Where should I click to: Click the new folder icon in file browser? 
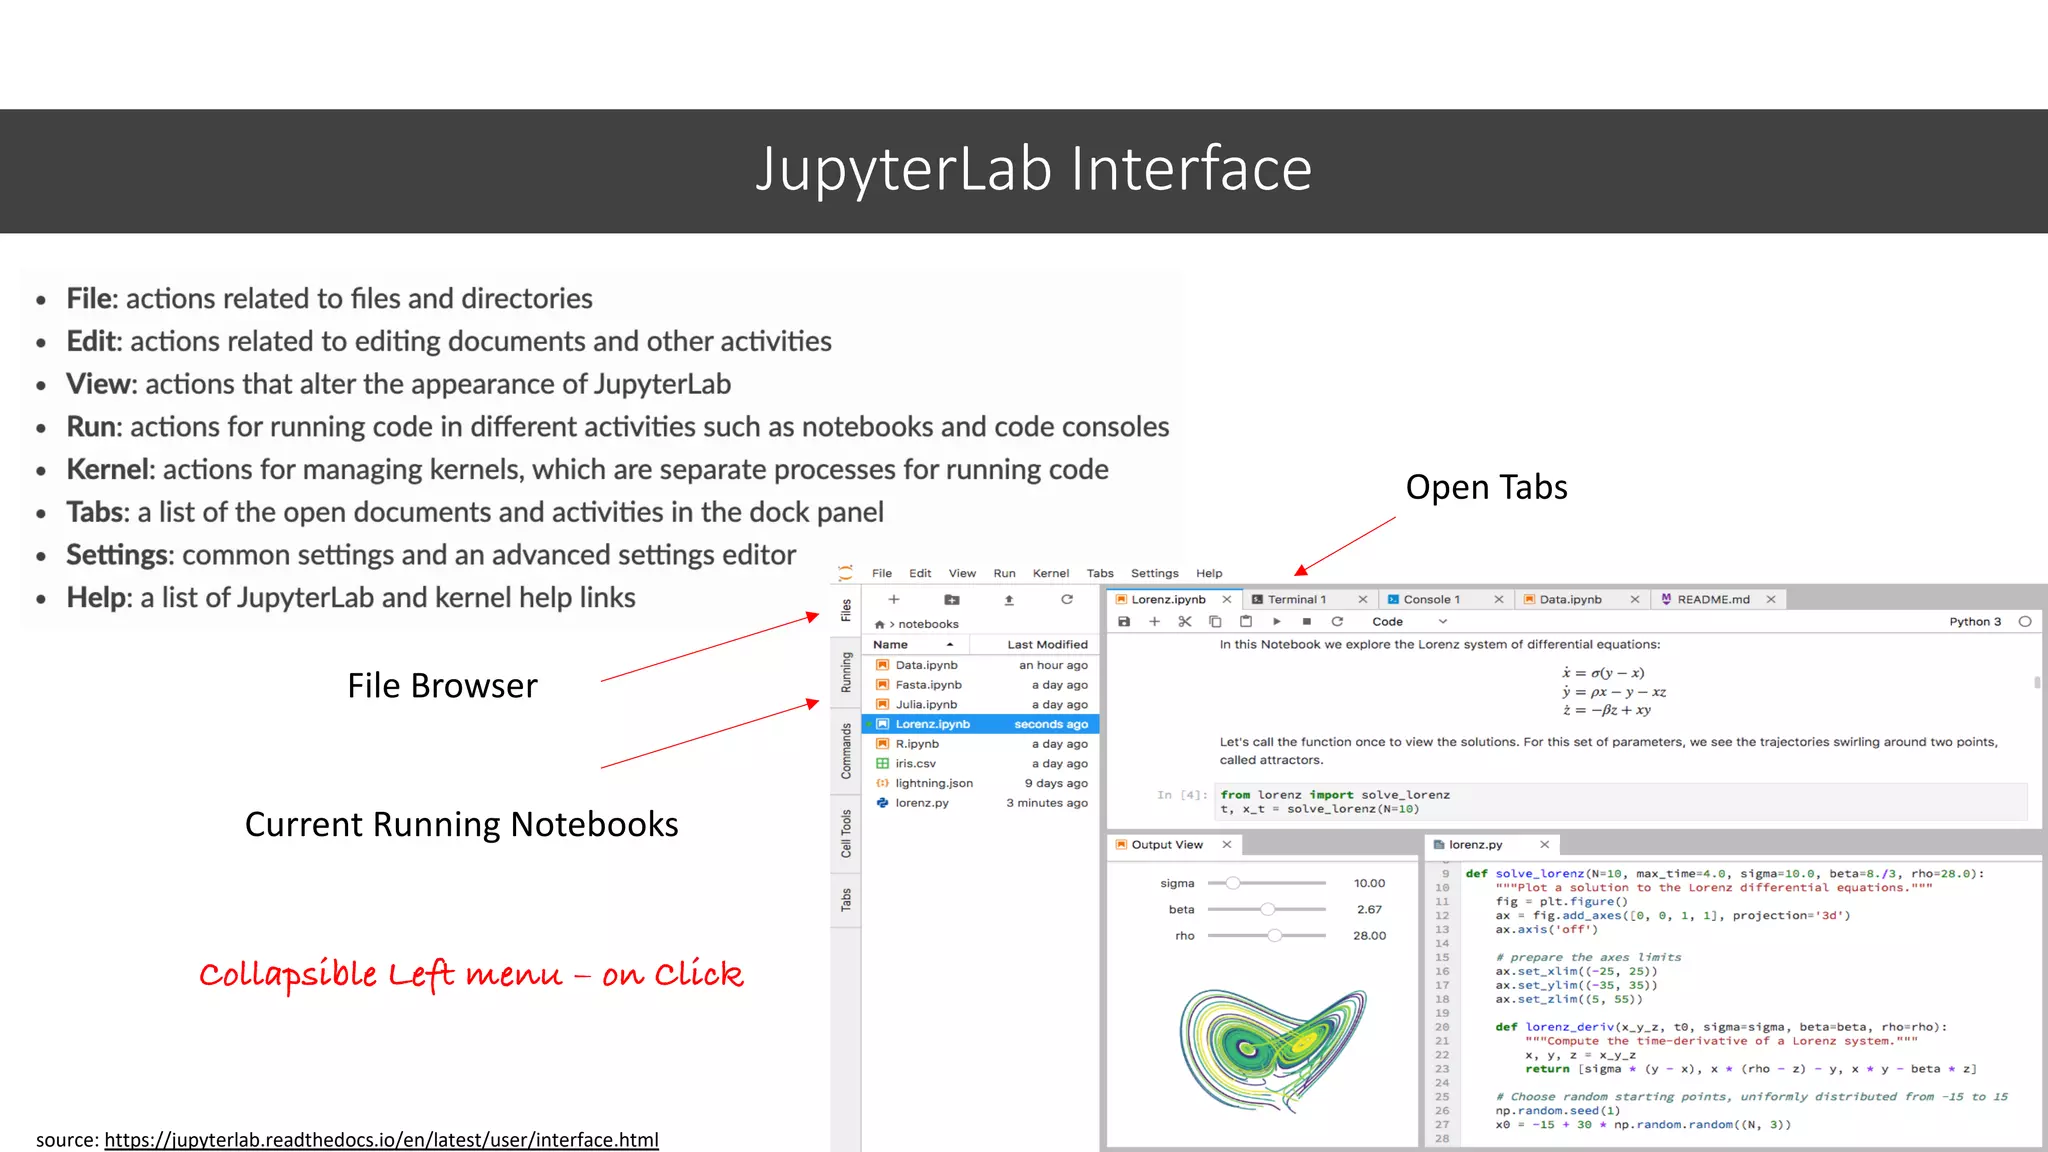[952, 599]
